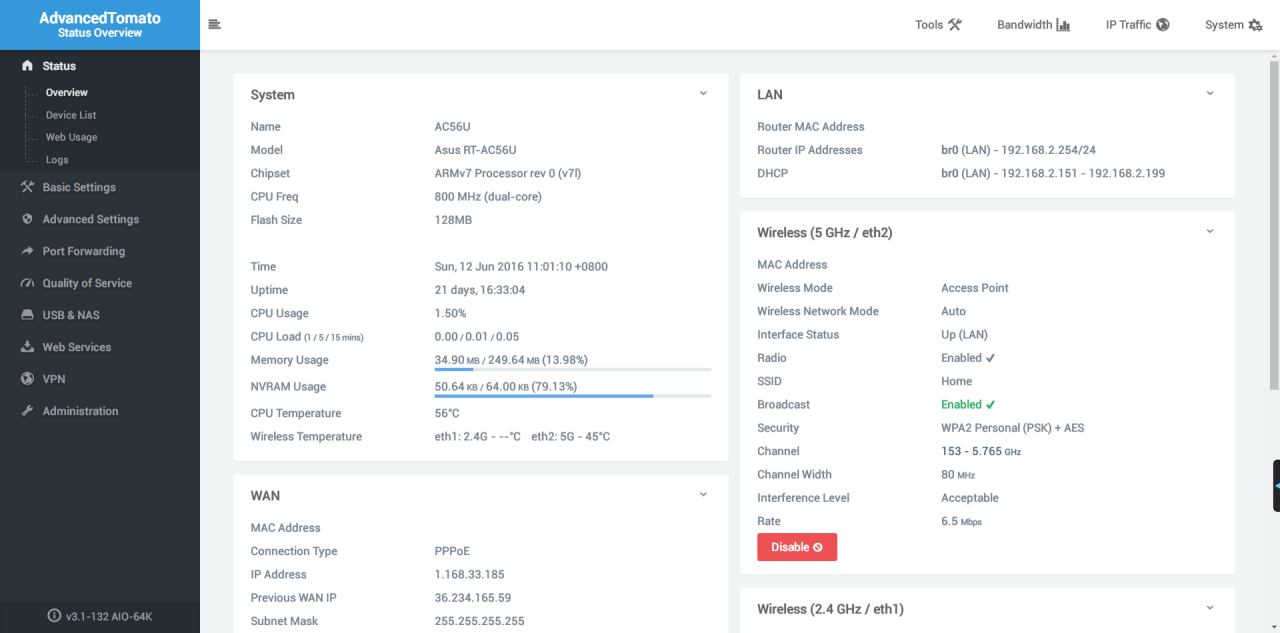The image size is (1280, 633).
Task: Click the Administration wrench icon
Action: point(28,411)
